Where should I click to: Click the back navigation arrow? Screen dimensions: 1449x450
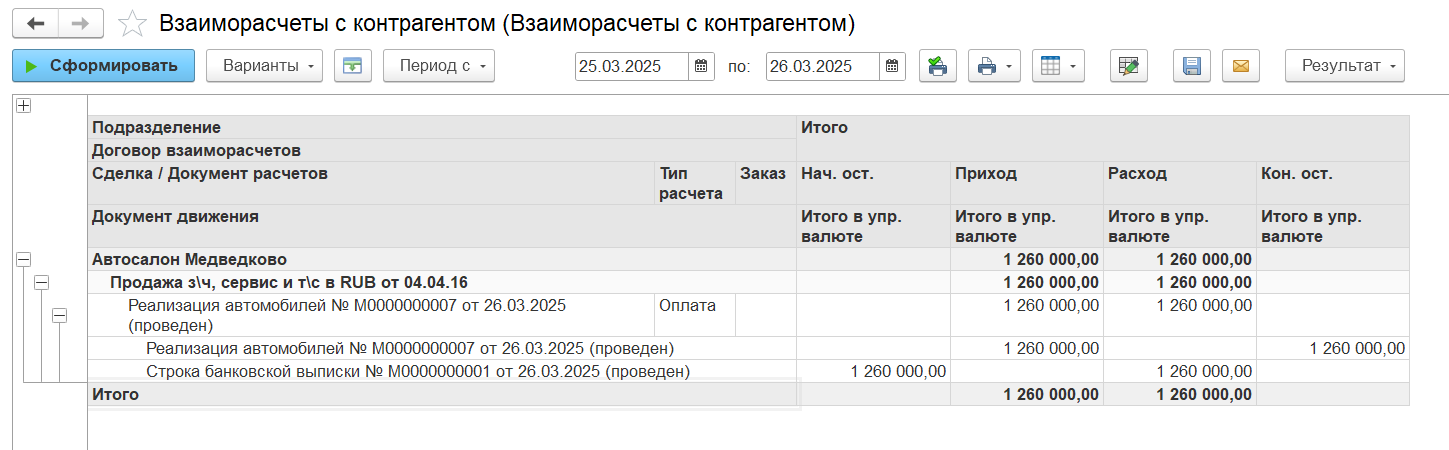pos(35,23)
